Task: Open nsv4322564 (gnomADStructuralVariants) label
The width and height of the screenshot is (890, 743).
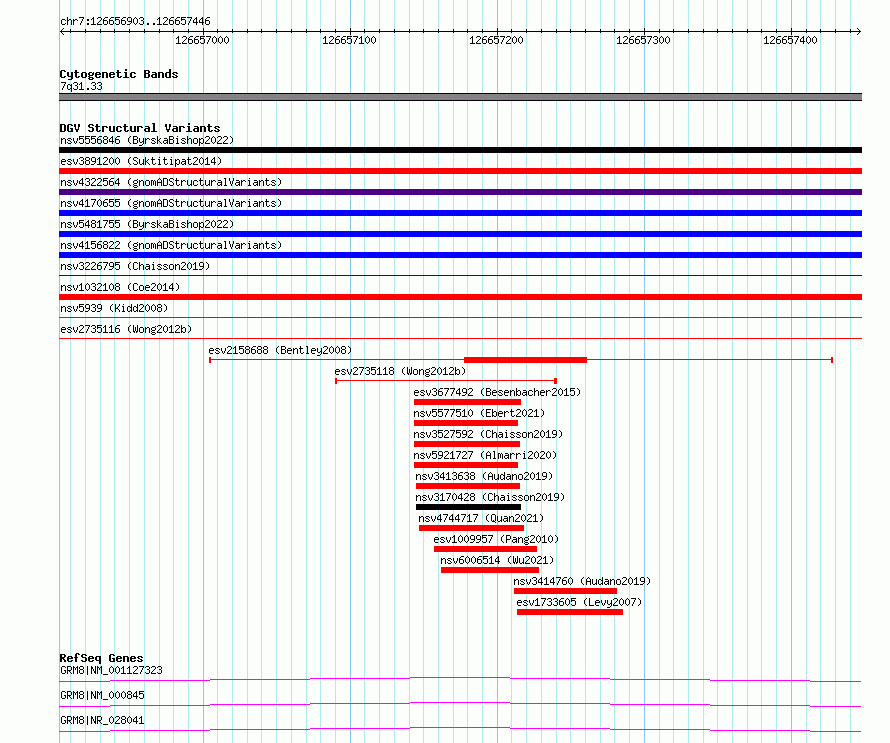Action: point(171,182)
